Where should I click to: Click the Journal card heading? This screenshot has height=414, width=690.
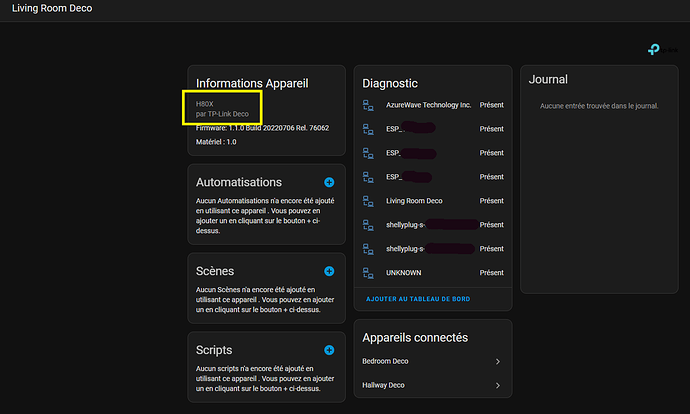tap(548, 80)
